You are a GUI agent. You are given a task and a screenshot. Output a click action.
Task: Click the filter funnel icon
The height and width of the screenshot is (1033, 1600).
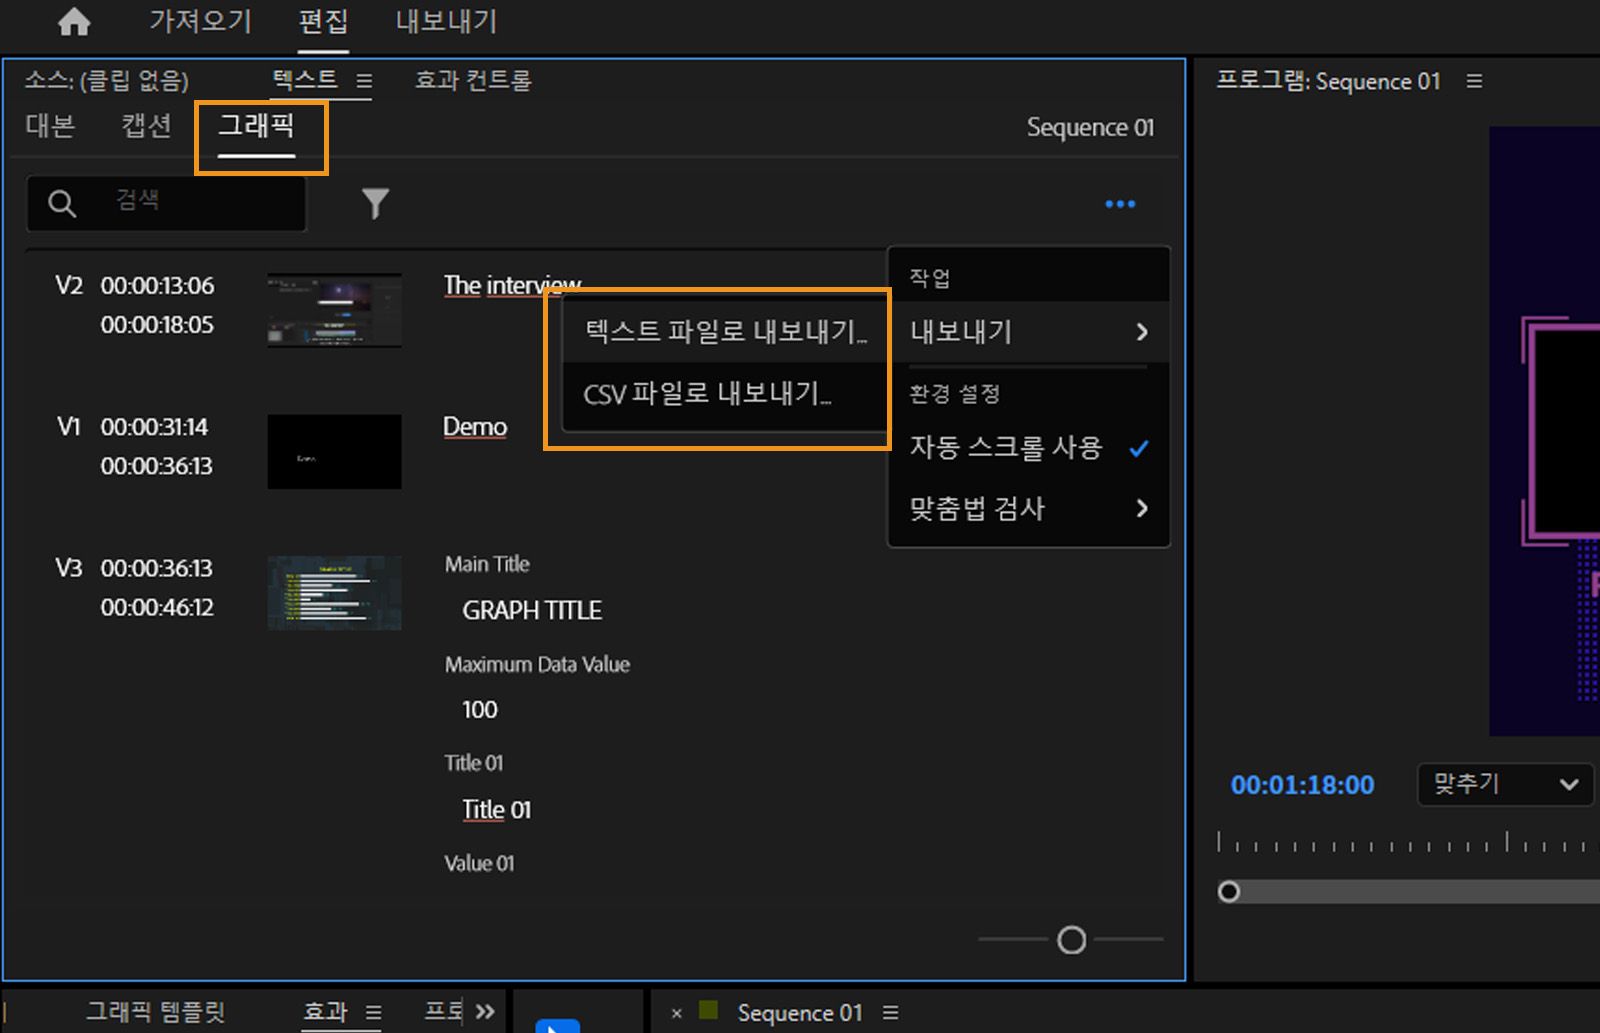375,204
